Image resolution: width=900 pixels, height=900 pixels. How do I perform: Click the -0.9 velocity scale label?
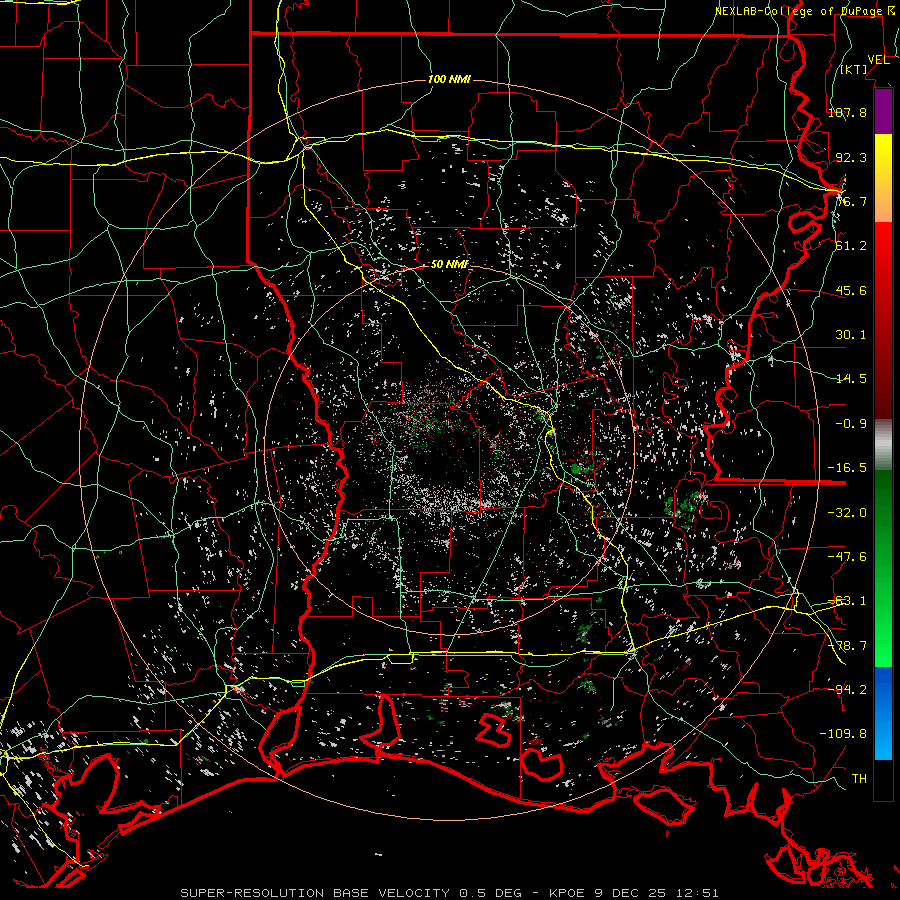851,424
